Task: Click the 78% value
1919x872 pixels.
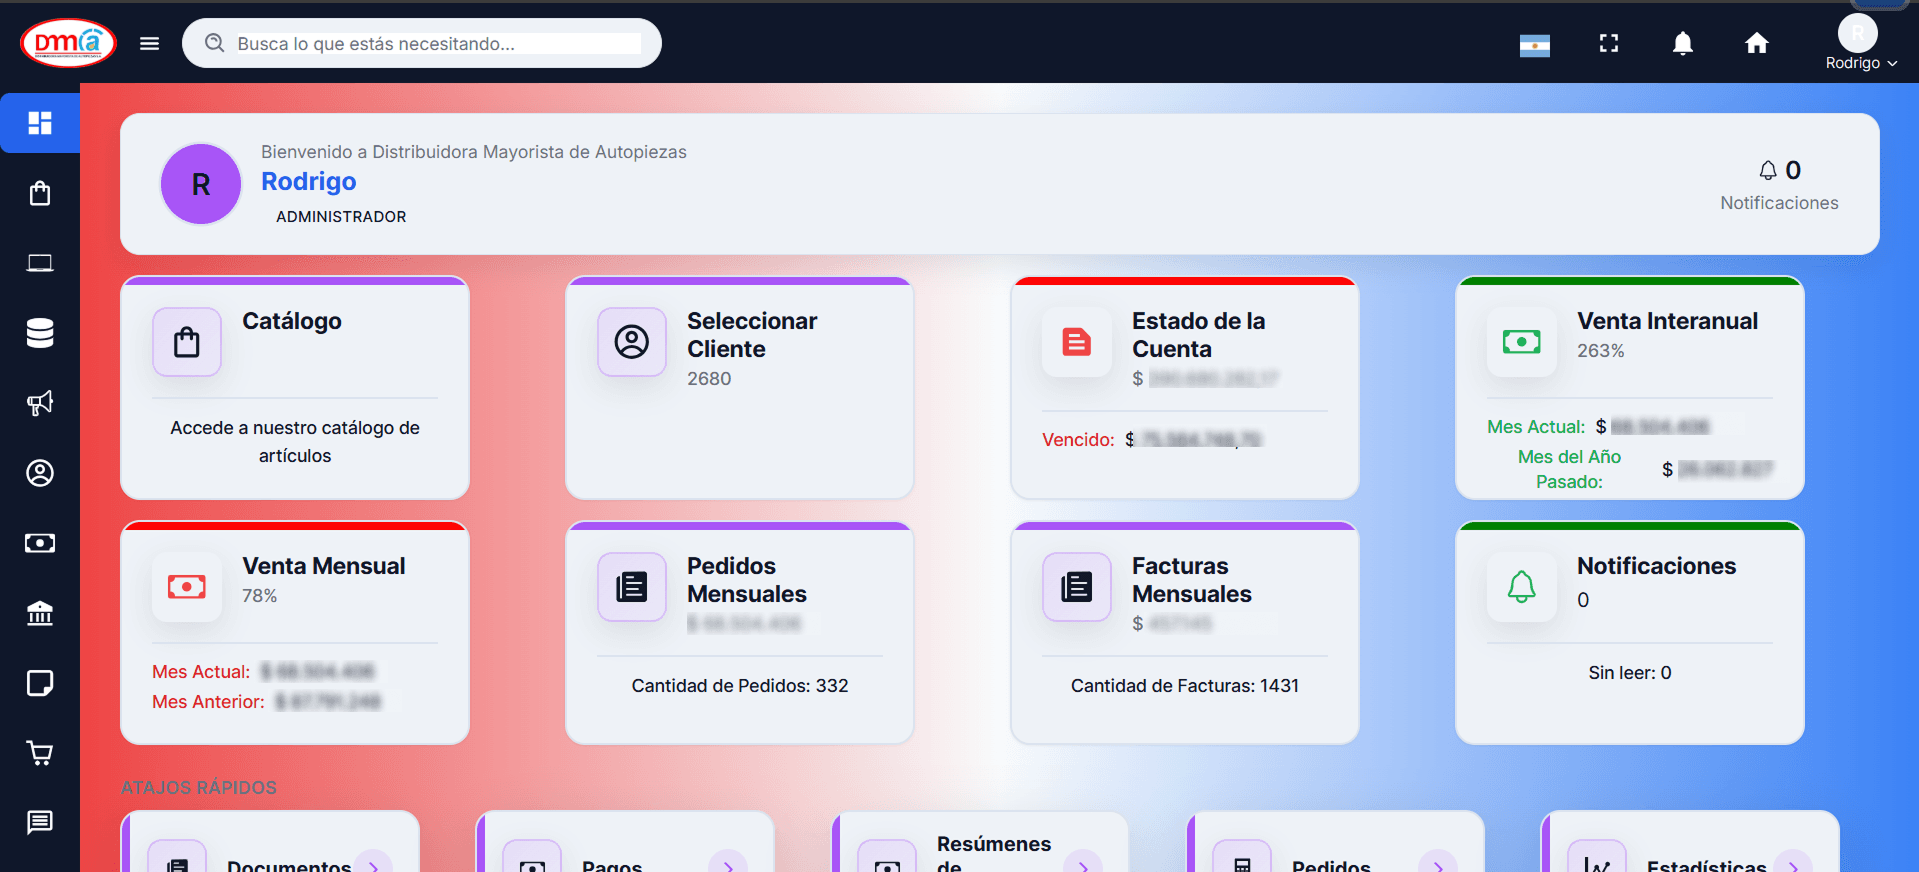Action: [260, 596]
